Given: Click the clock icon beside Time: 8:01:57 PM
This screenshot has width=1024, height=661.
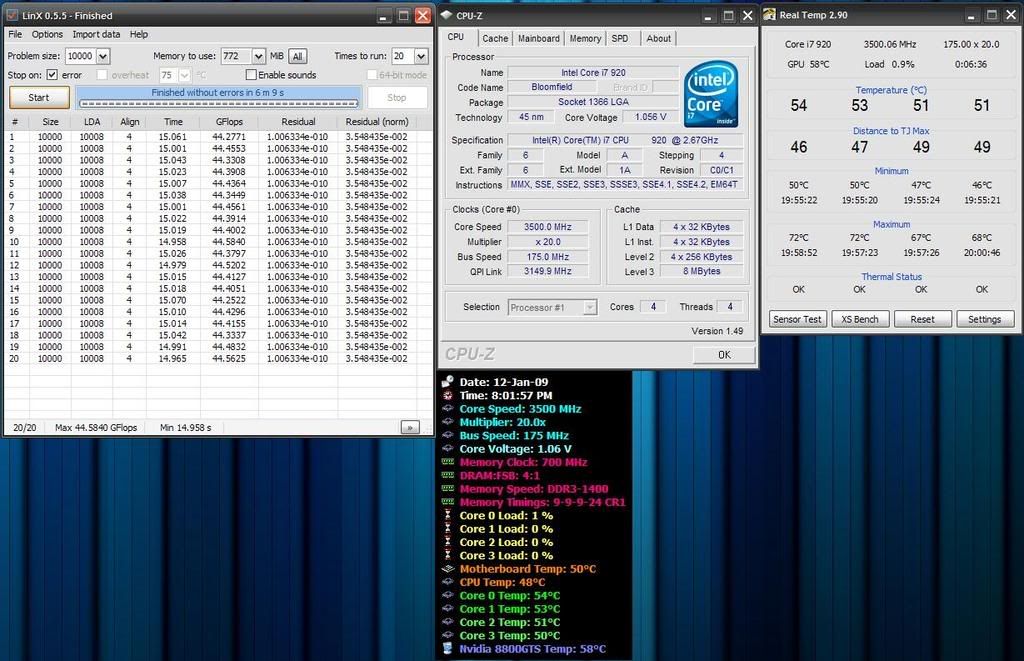Looking at the screenshot, I should coord(447,395).
